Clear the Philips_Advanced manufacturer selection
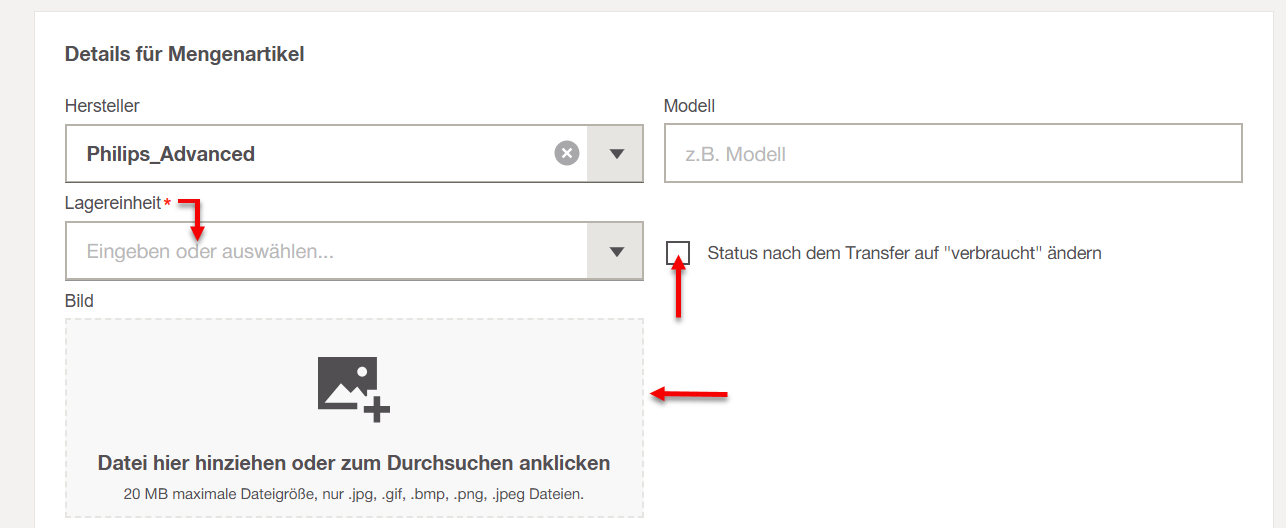This screenshot has height=528, width=1286. coord(567,154)
